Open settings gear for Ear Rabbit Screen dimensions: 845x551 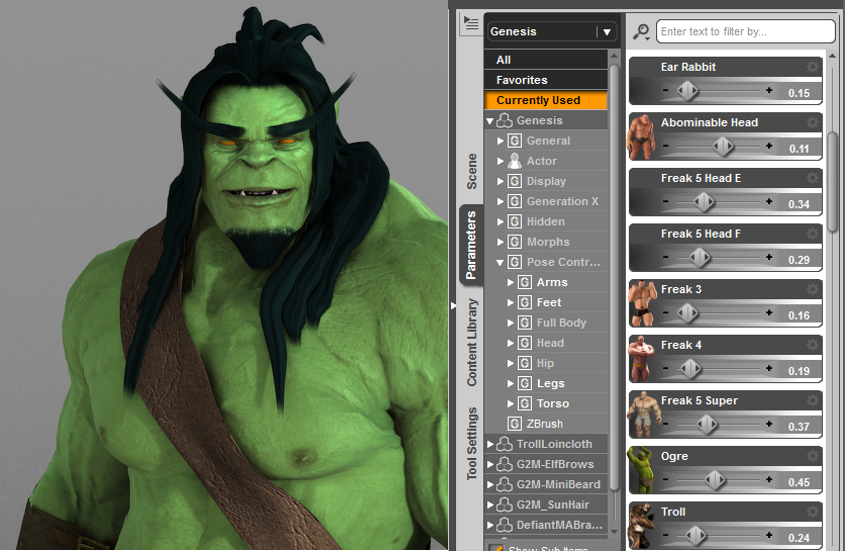(x=812, y=67)
